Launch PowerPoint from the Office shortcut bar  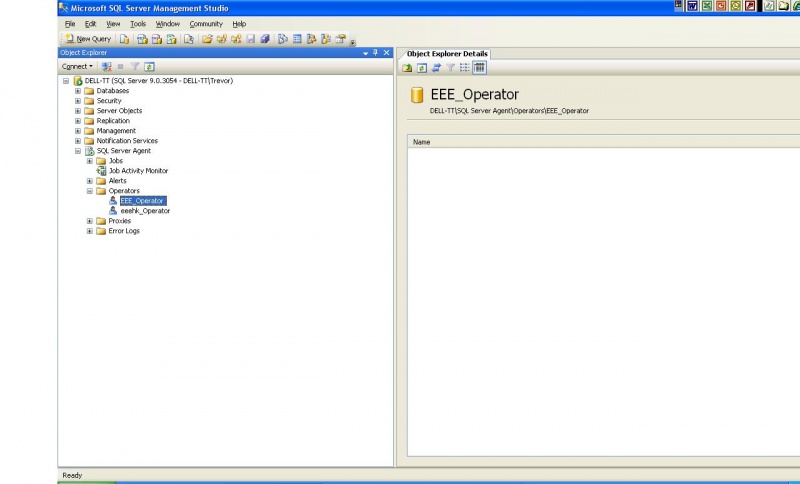(x=721, y=6)
